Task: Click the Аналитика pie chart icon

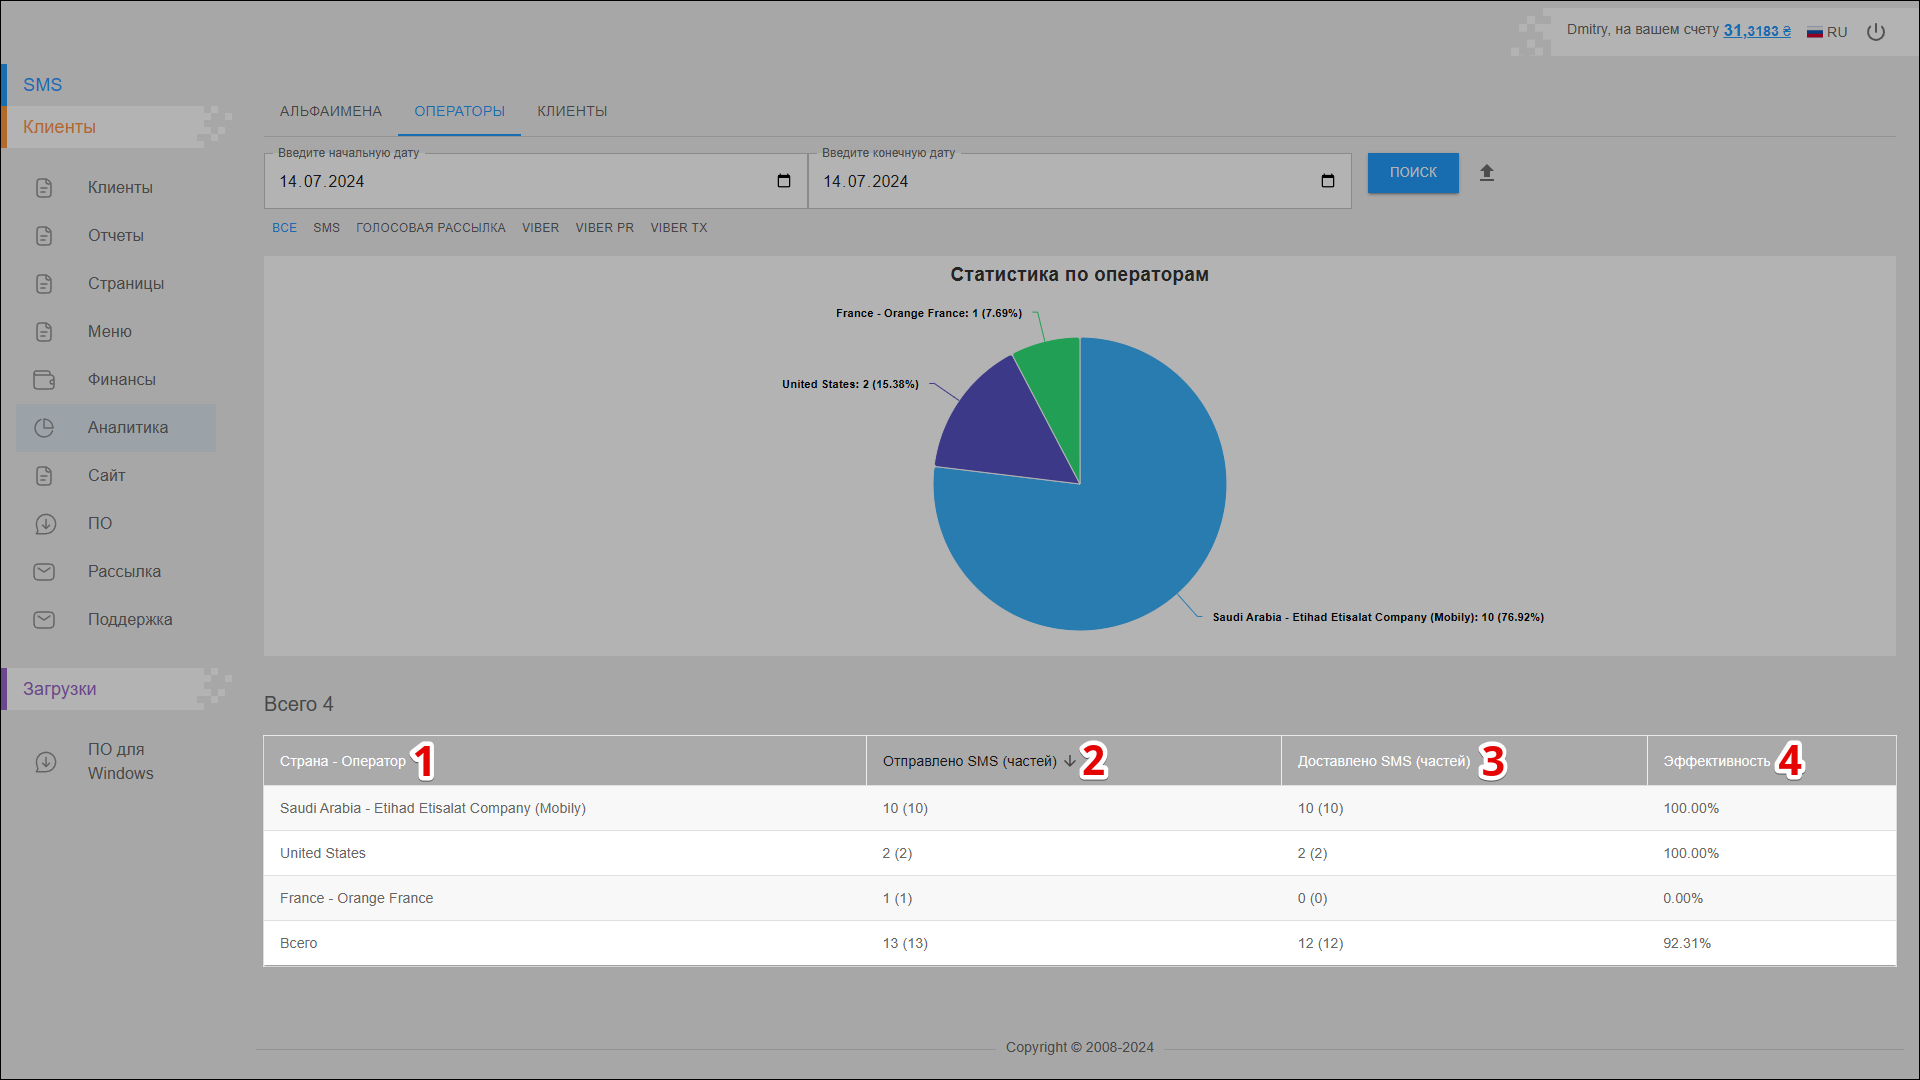Action: pos(44,428)
